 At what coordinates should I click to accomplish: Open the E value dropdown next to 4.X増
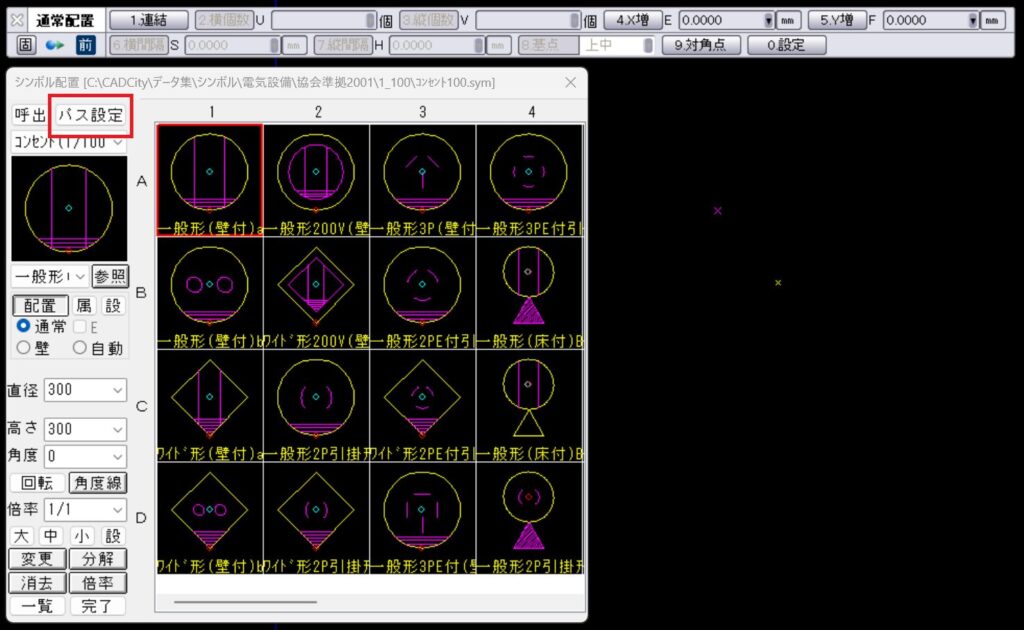tap(769, 20)
